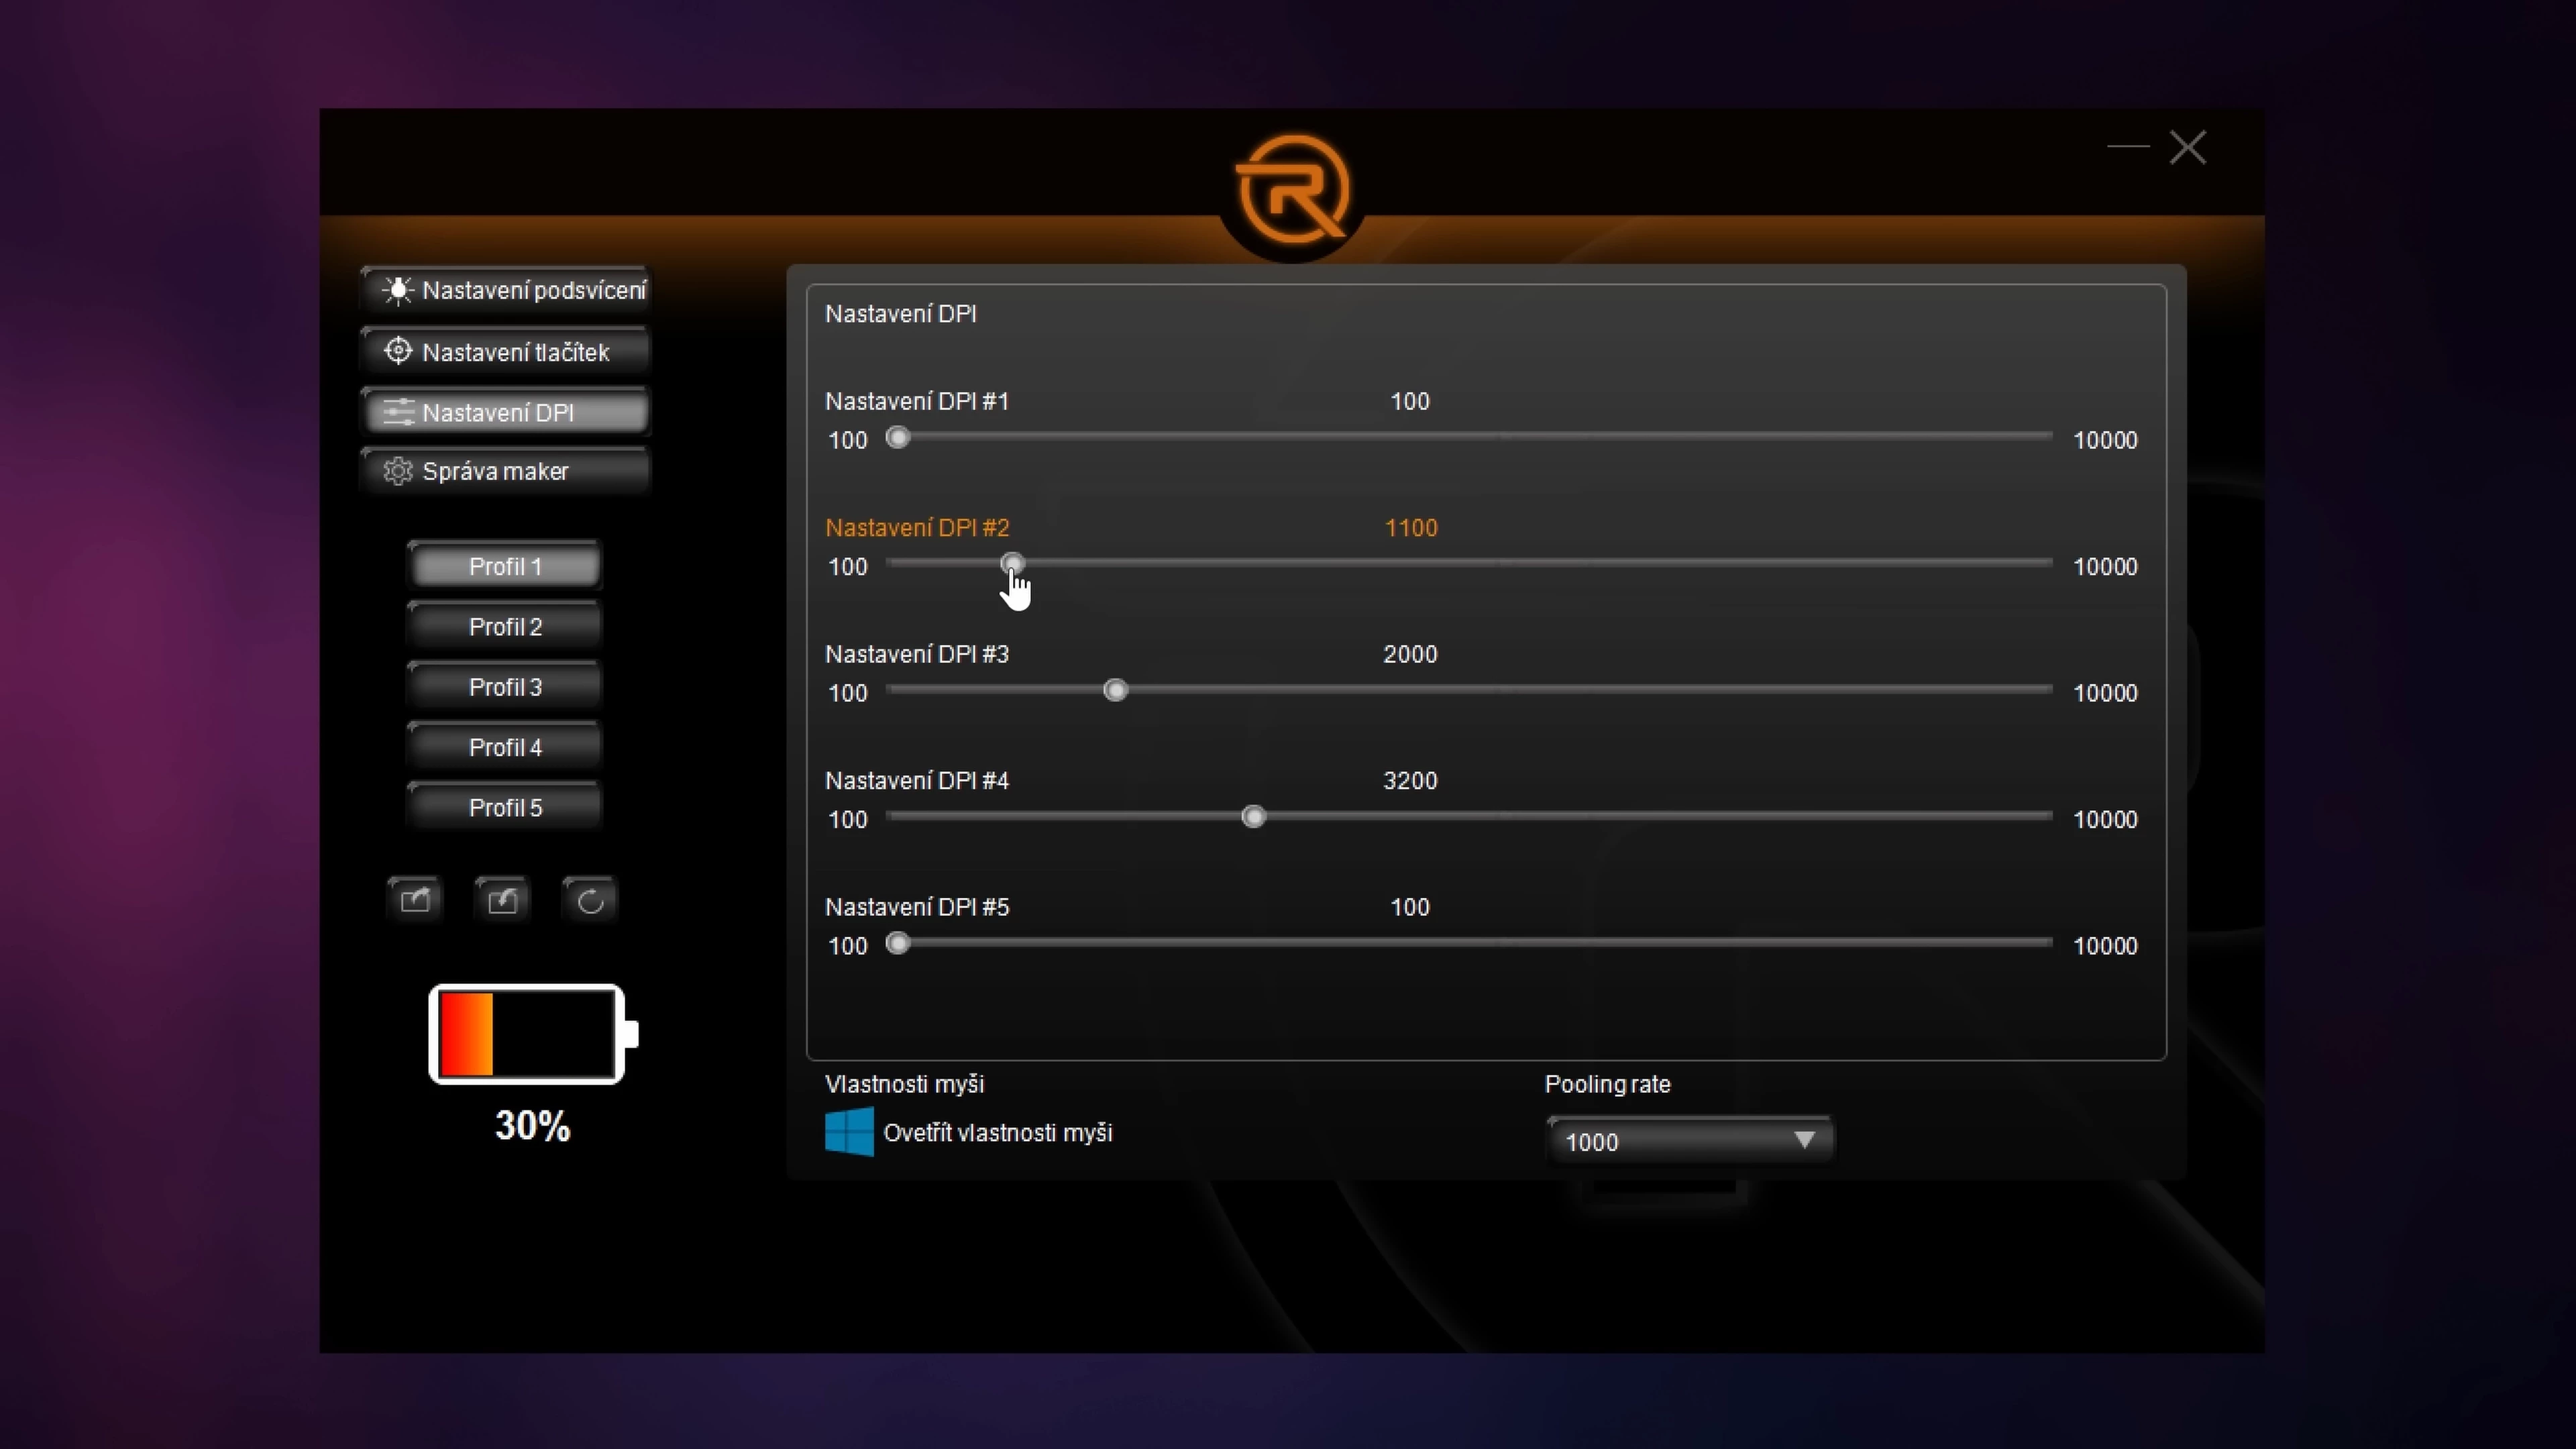This screenshot has height=1449, width=2576.
Task: Click the export profile icon
Action: coord(415,900)
